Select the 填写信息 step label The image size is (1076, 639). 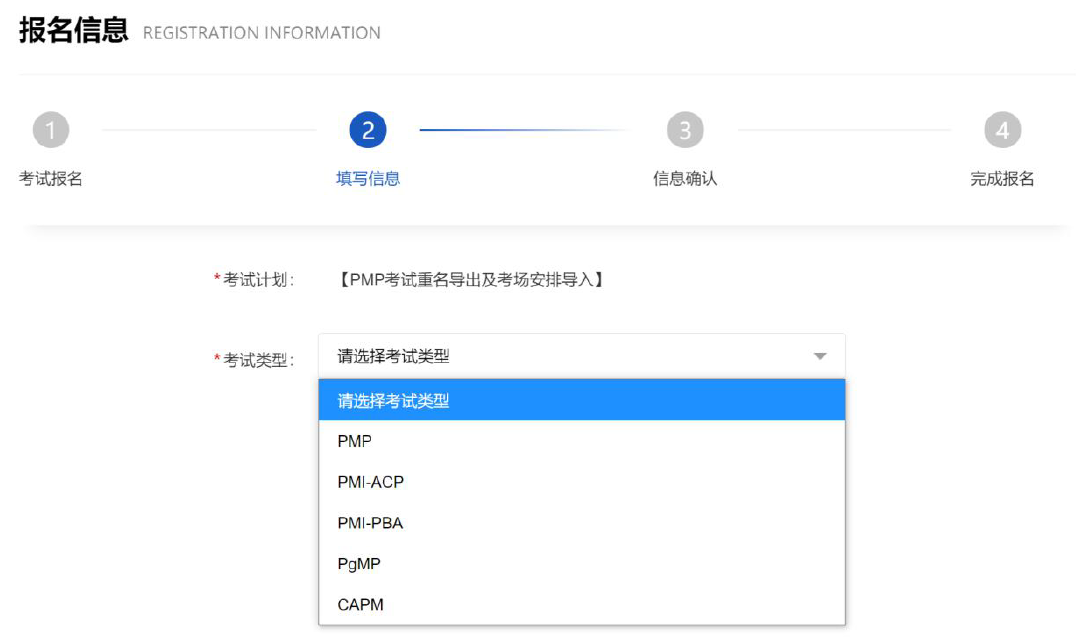pyautogui.click(x=368, y=179)
